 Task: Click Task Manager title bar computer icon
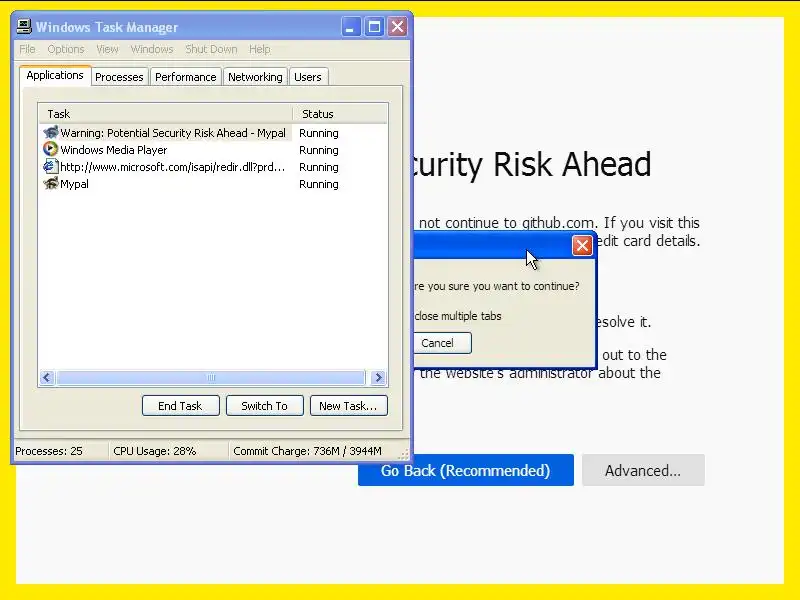(23, 27)
